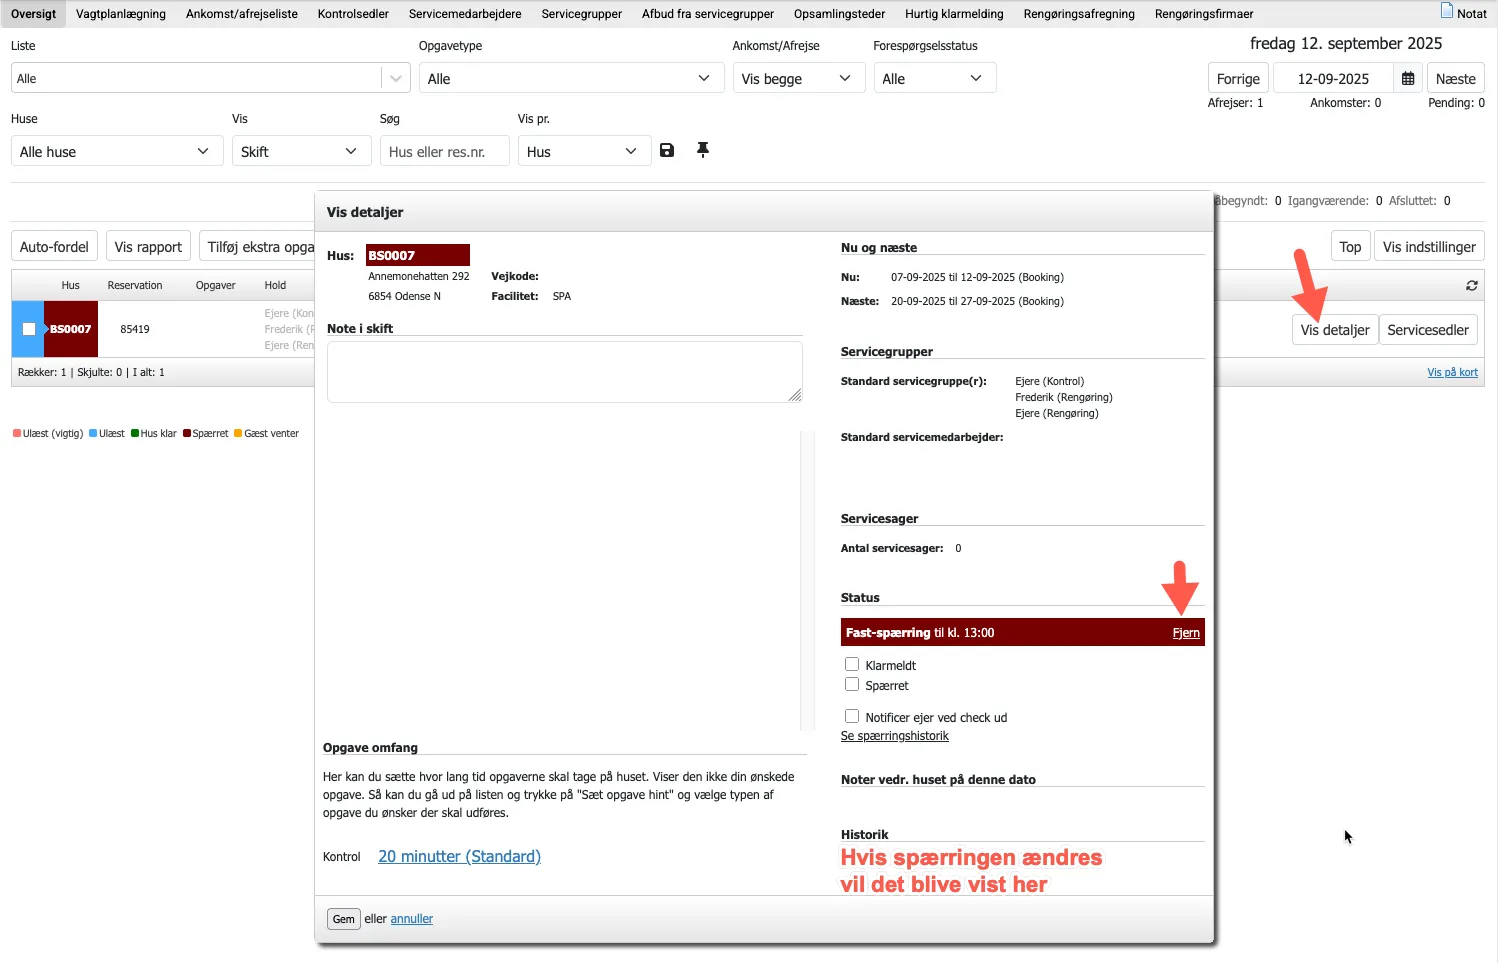Open the Opgavetype dropdown
The width and height of the screenshot is (1498, 963).
point(570,79)
